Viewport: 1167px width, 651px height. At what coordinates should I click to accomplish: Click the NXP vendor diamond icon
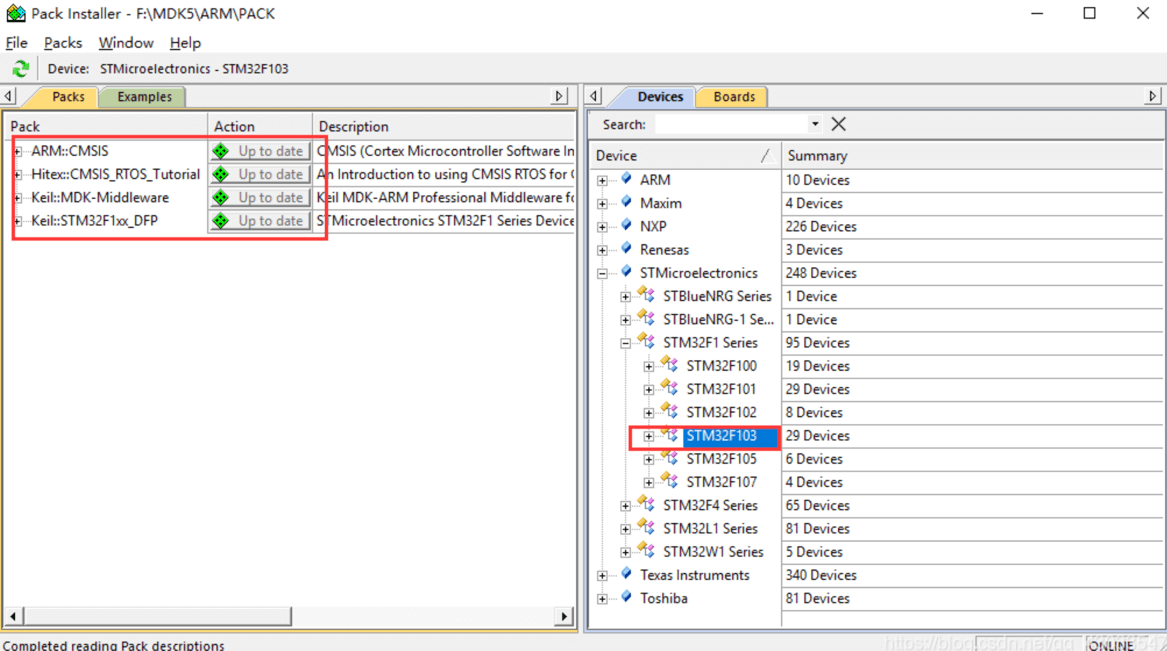coord(626,226)
